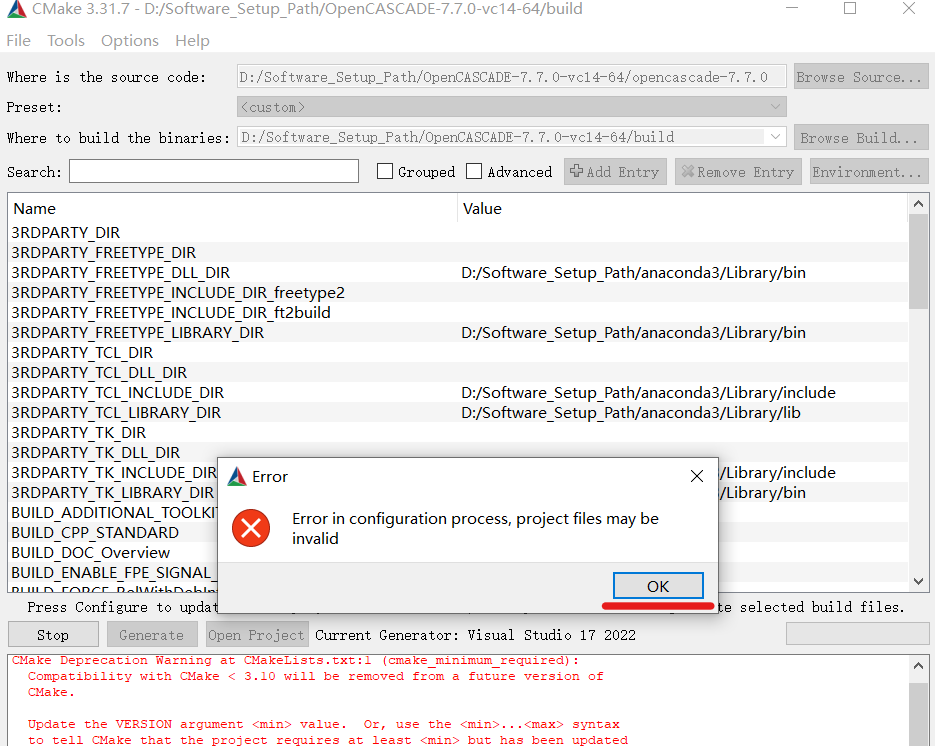Click OK in the Error dialog
935x746 pixels.
click(x=658, y=586)
